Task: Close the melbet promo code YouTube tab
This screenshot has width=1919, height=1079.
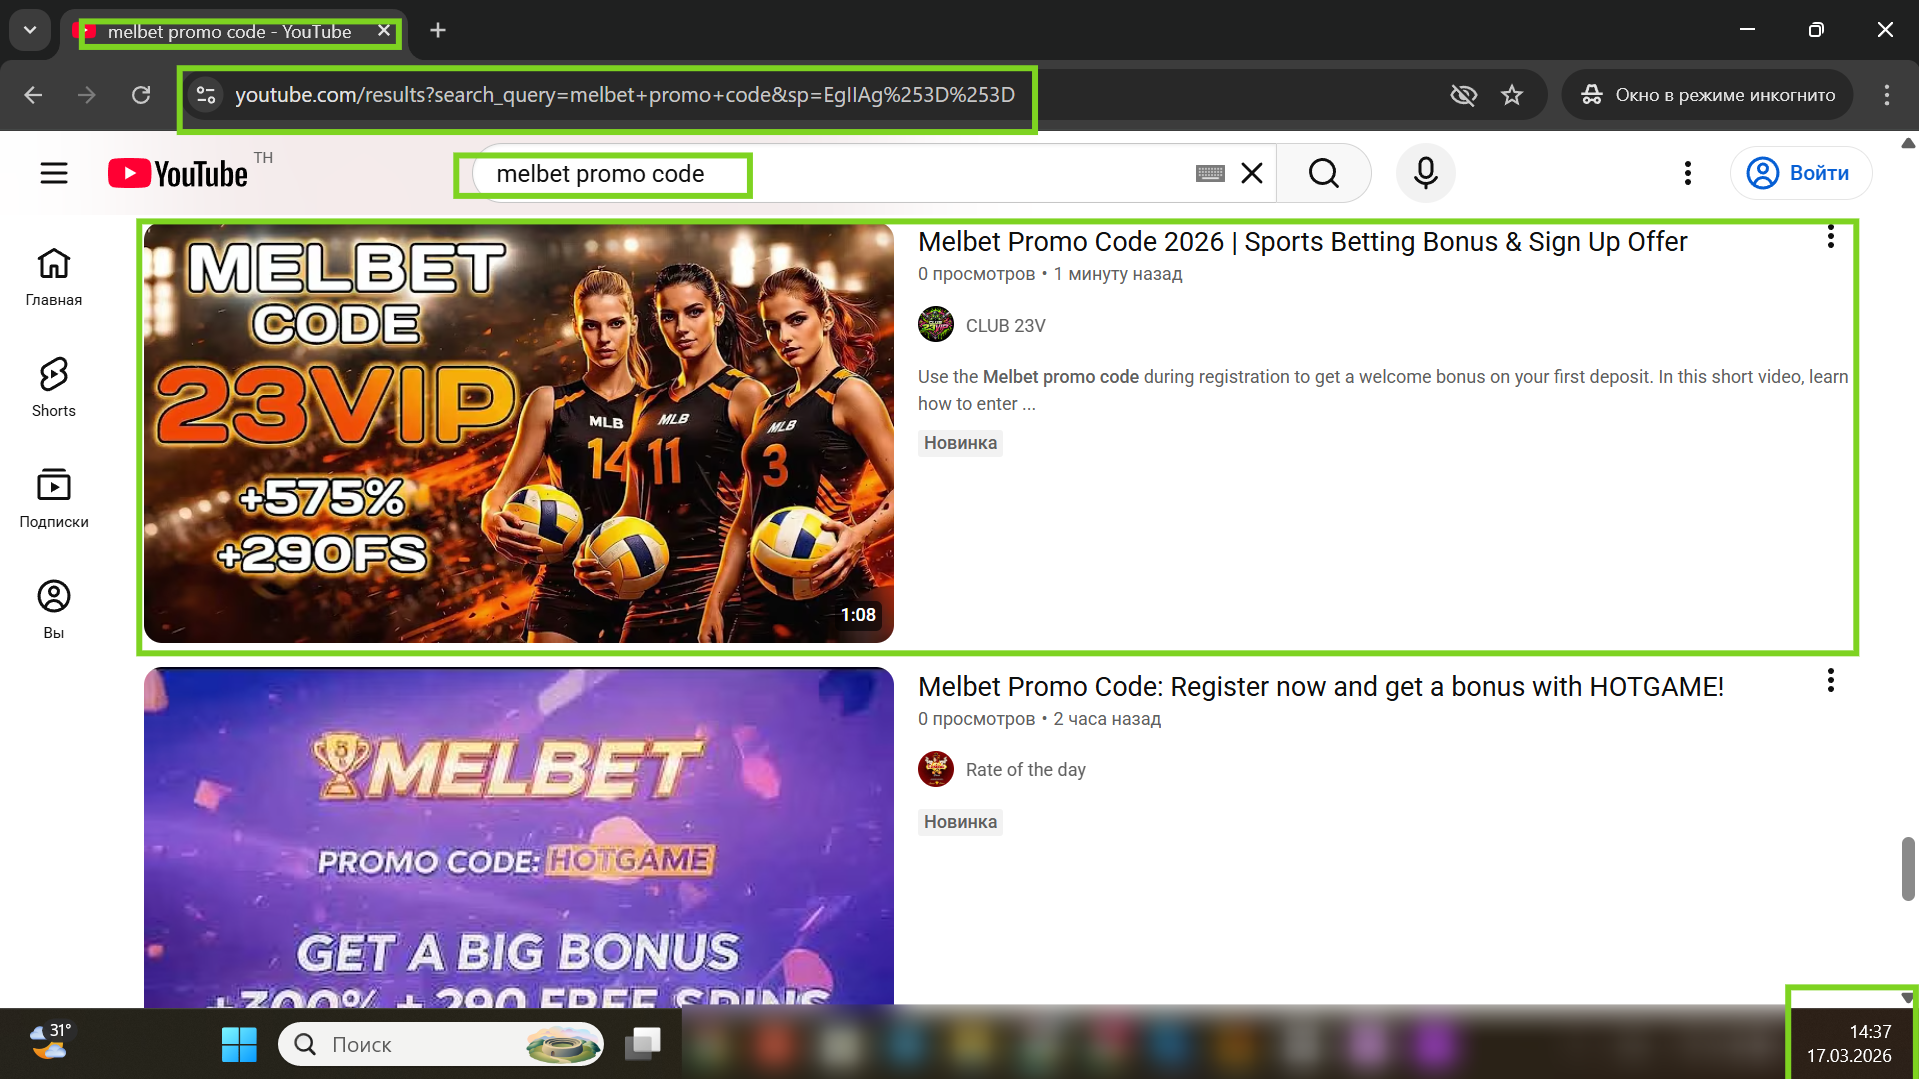Action: tap(384, 31)
